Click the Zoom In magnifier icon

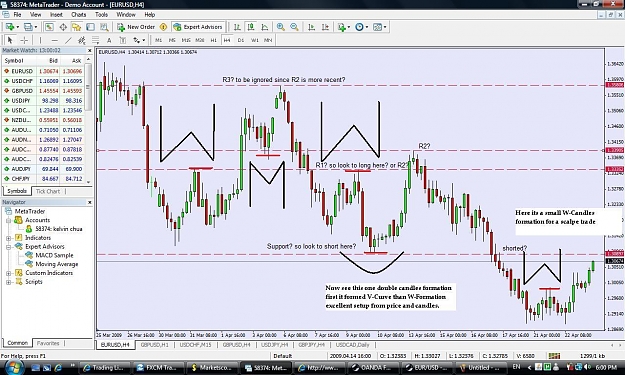click(x=281, y=27)
